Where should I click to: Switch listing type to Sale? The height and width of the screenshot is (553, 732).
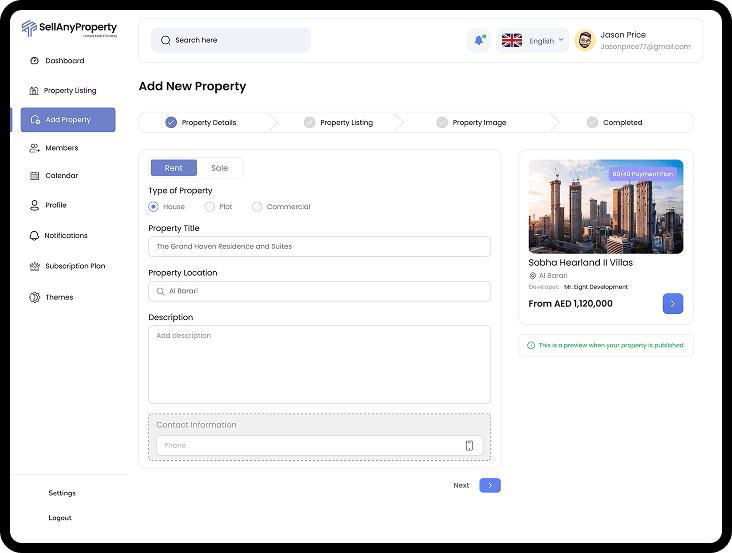pyautogui.click(x=219, y=168)
